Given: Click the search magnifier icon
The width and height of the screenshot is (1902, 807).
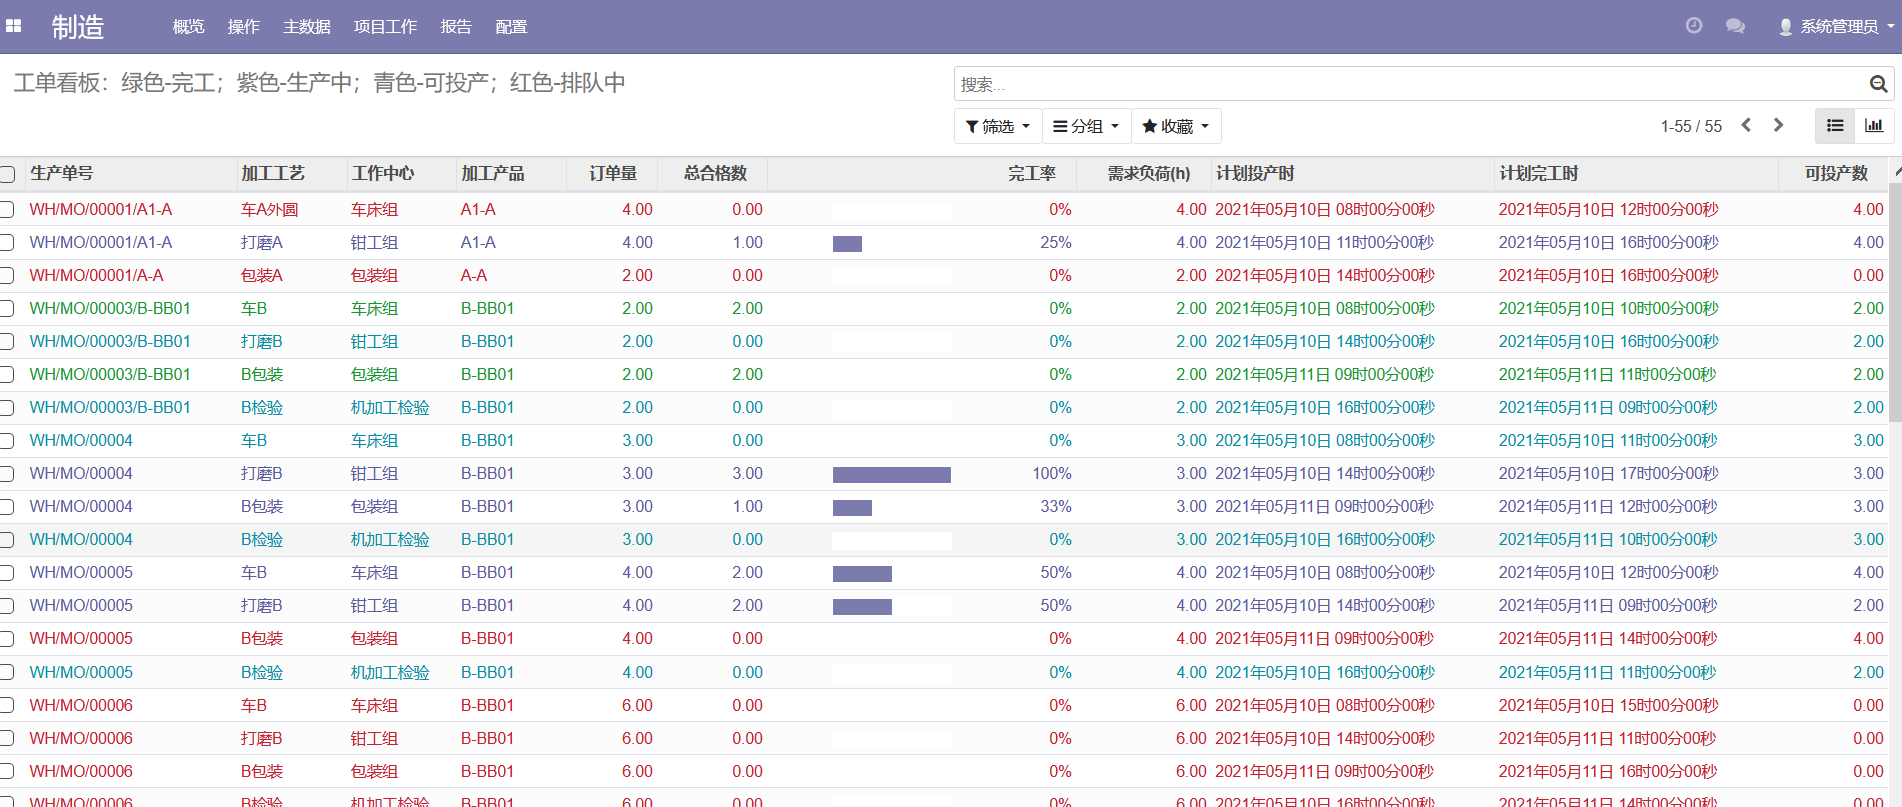Looking at the screenshot, I should (x=1878, y=84).
